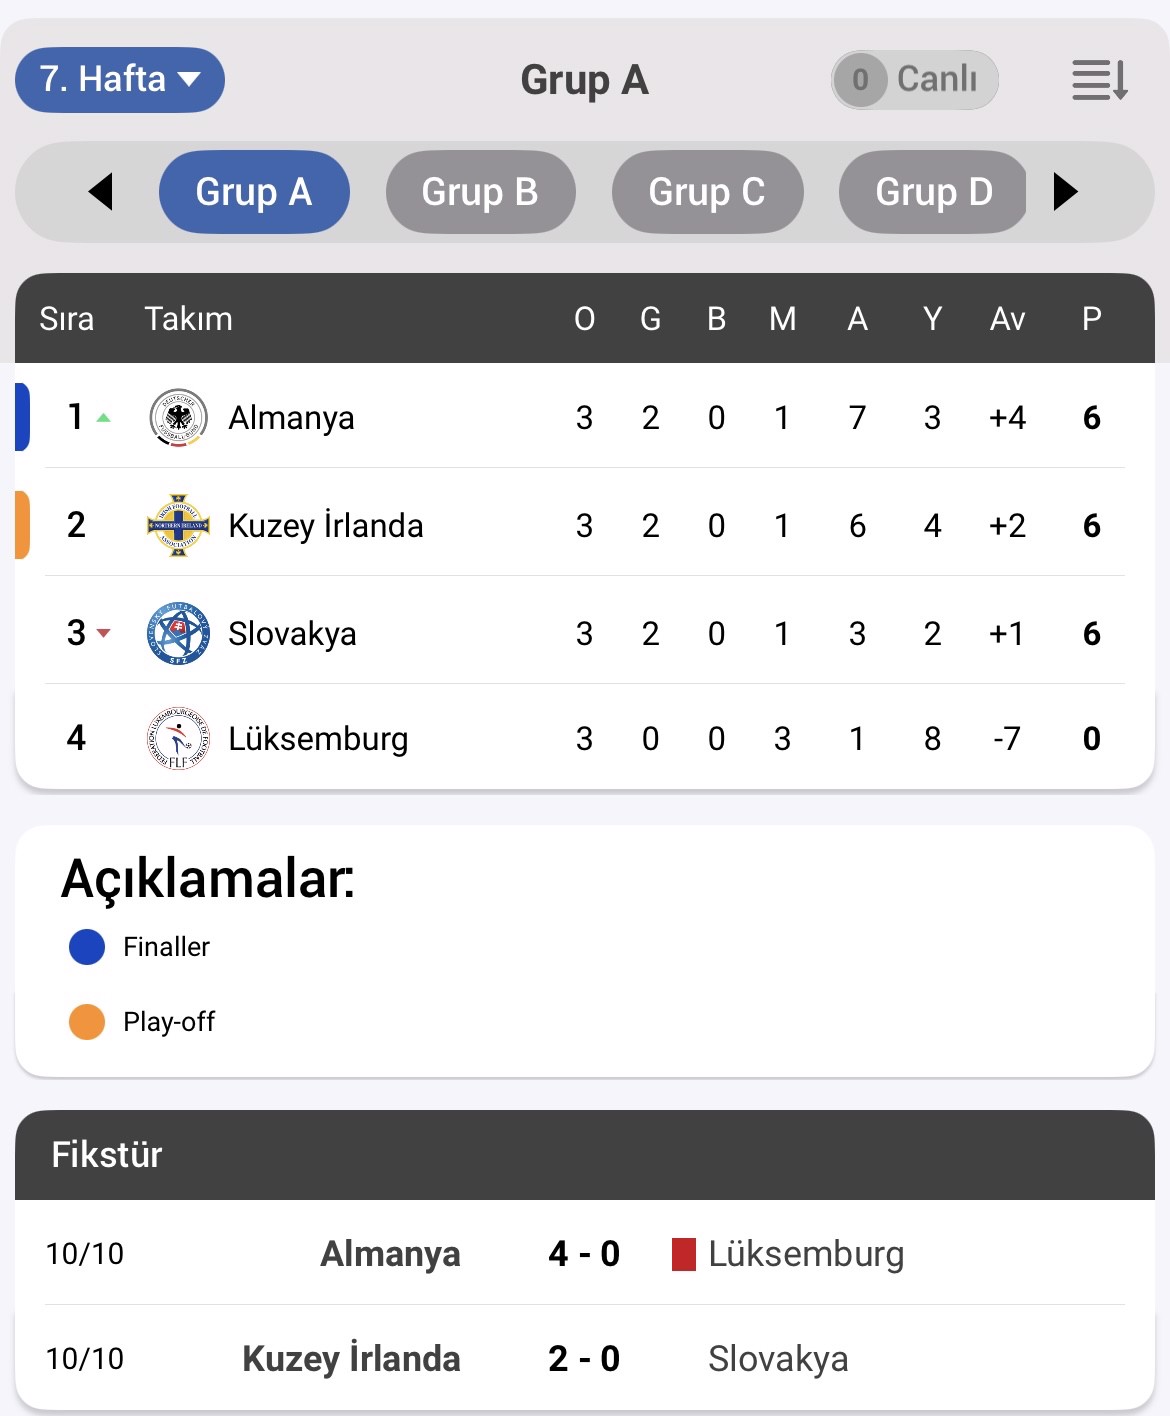1170x1416 pixels.
Task: Open the Kuzey İrlanda 2-0 Slovakya match
Action: pyautogui.click(x=584, y=1359)
